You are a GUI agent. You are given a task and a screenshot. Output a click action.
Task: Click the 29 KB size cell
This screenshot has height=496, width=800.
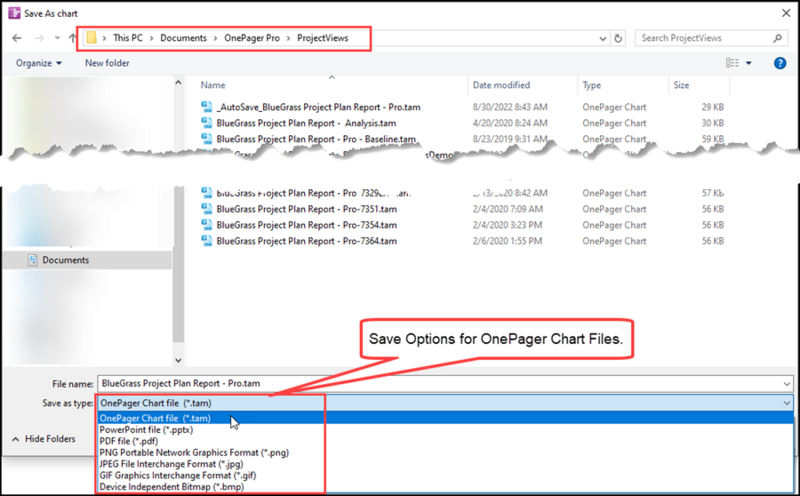point(712,107)
